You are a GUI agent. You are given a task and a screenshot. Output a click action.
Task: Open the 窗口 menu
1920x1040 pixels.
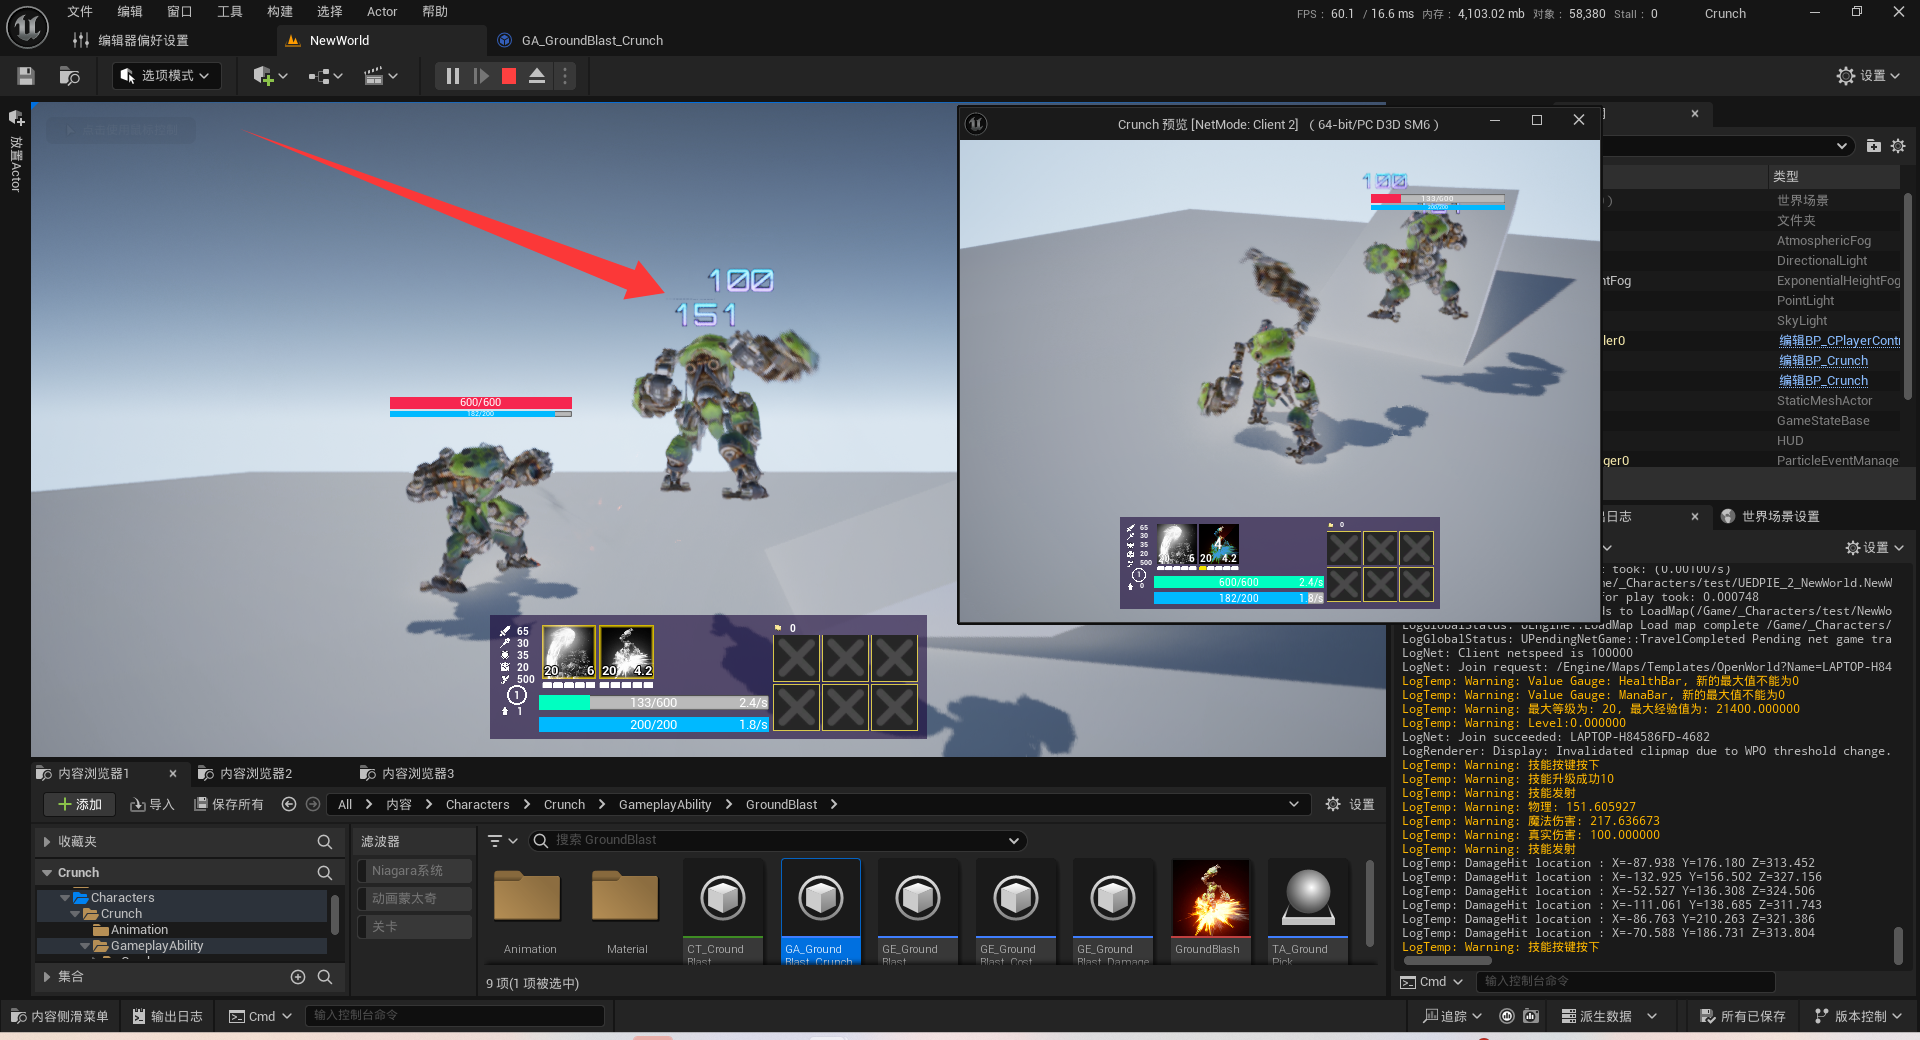[180, 12]
